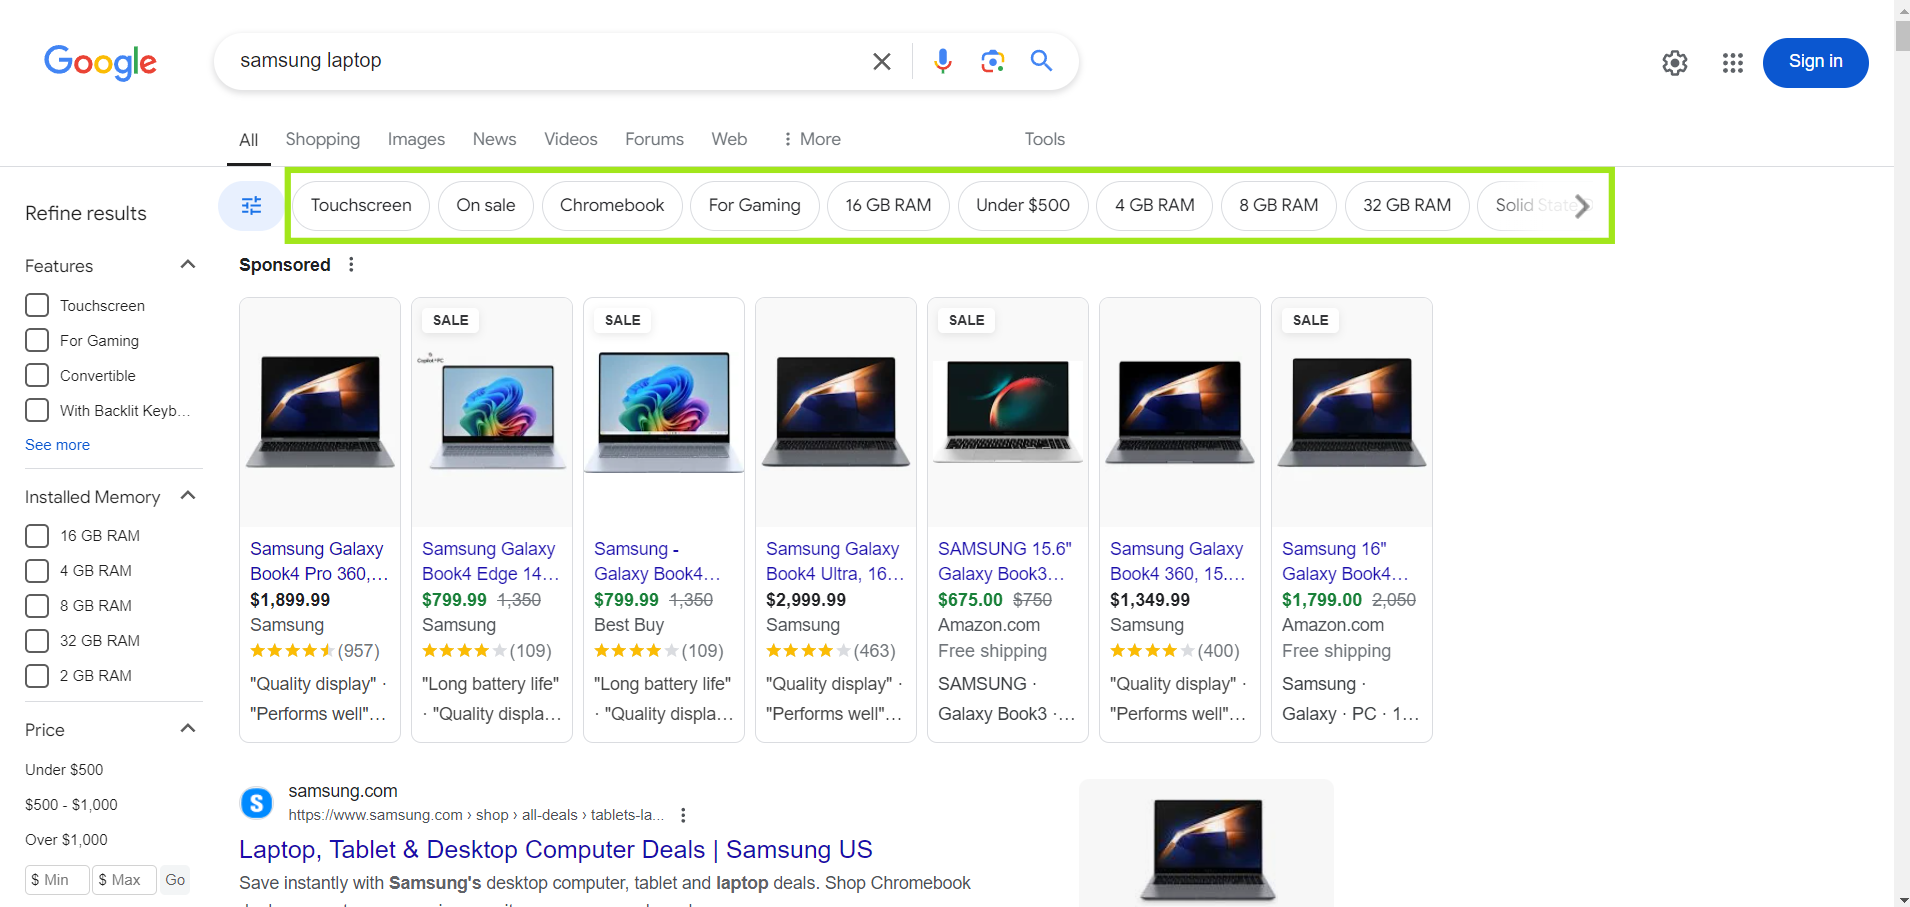Select the 32 GB RAM filter chip
Viewport: 1910px width, 907px height.
1407,205
